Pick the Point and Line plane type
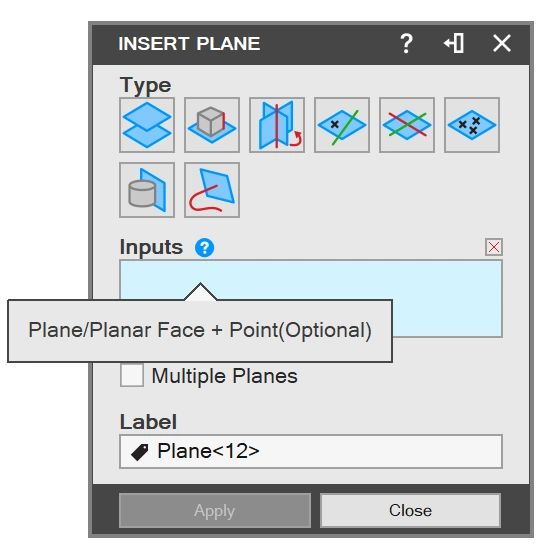554x557 pixels. pyautogui.click(x=342, y=125)
